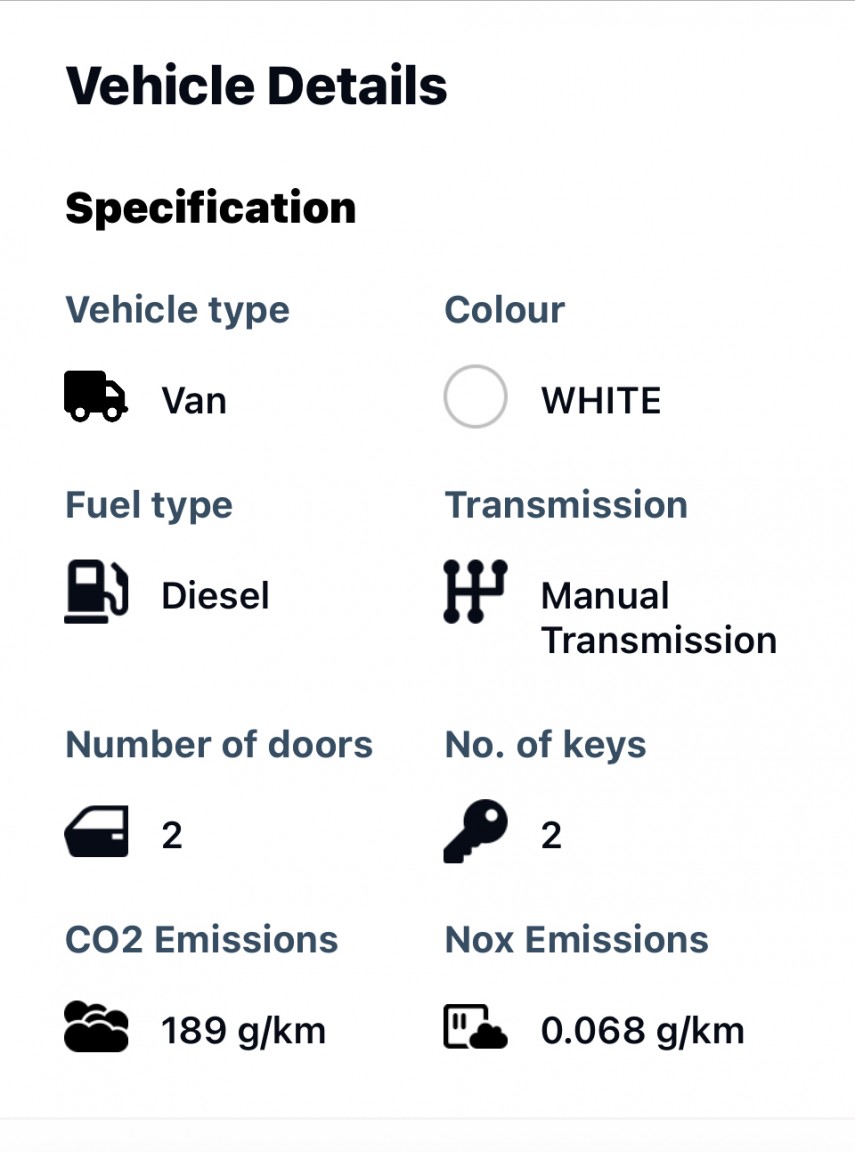Click the Manual Transmission value text
This screenshot has width=855, height=1152.
(x=658, y=618)
